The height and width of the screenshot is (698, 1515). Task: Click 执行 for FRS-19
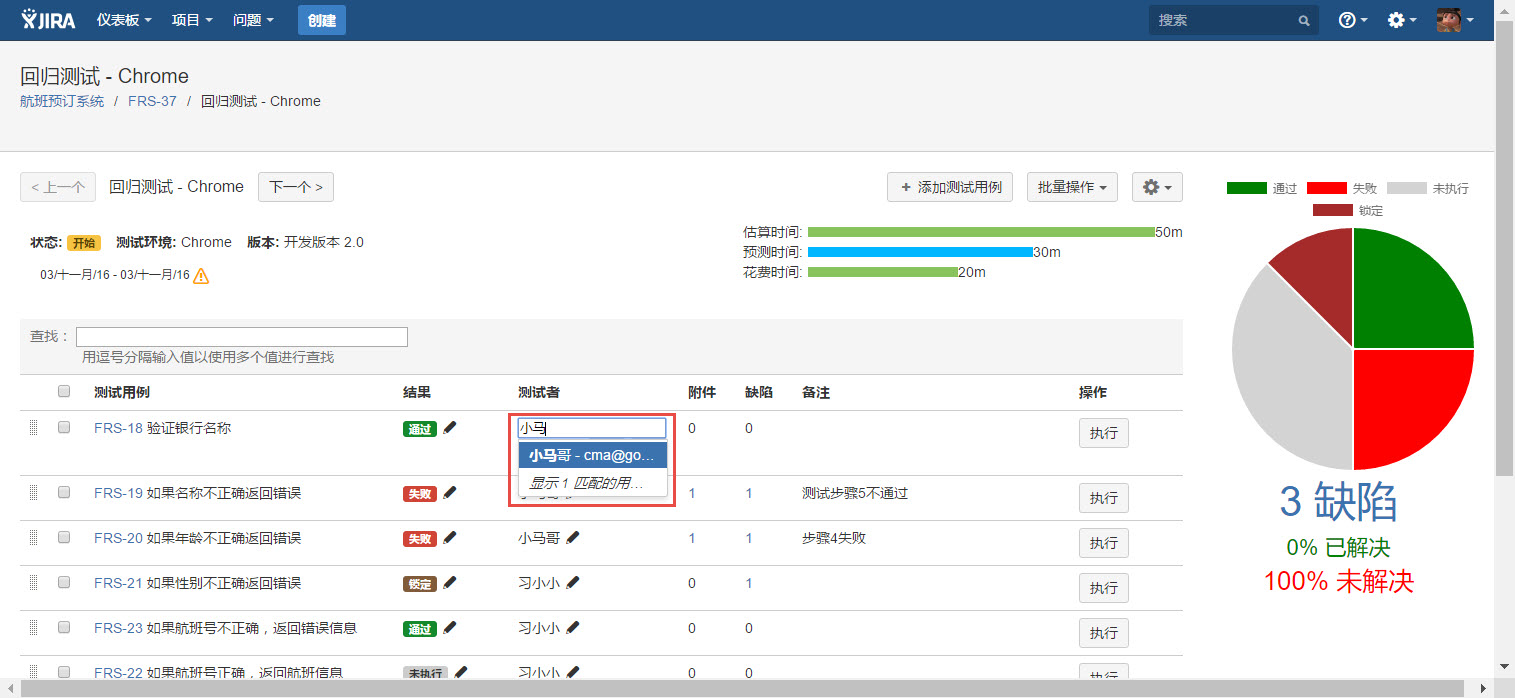click(1104, 498)
